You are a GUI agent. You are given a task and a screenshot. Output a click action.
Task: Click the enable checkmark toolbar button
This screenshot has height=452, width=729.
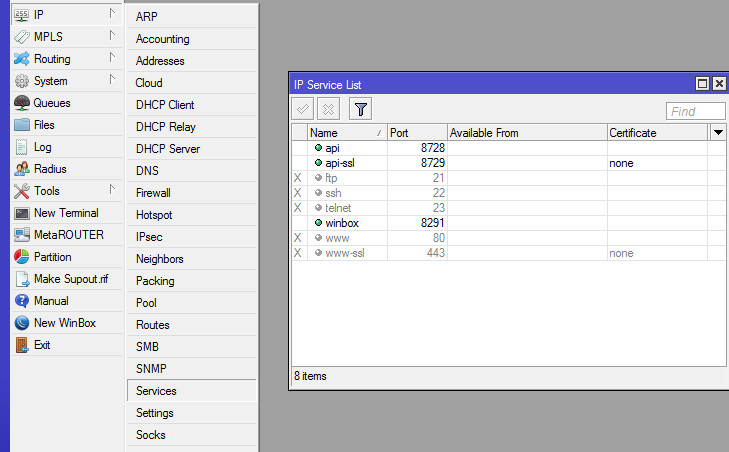tap(303, 110)
